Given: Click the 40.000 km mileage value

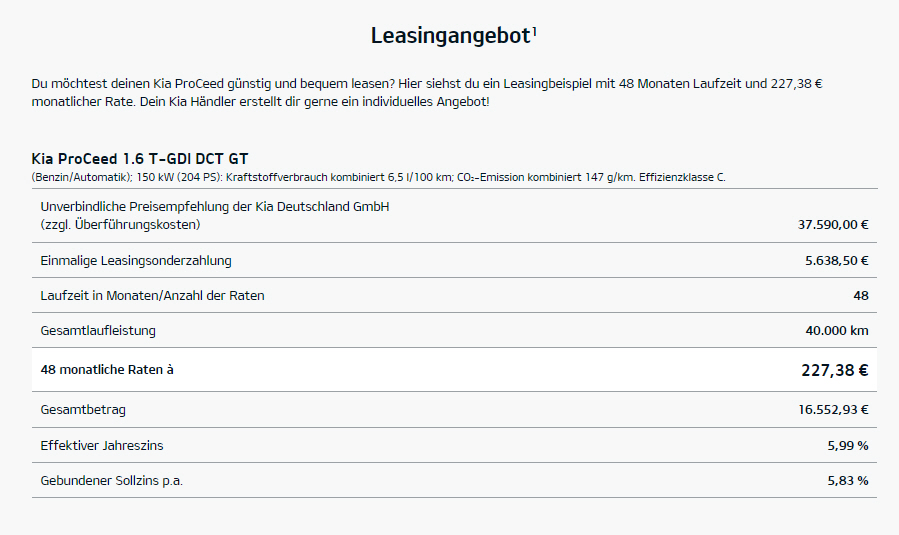Looking at the screenshot, I should click(x=837, y=331).
